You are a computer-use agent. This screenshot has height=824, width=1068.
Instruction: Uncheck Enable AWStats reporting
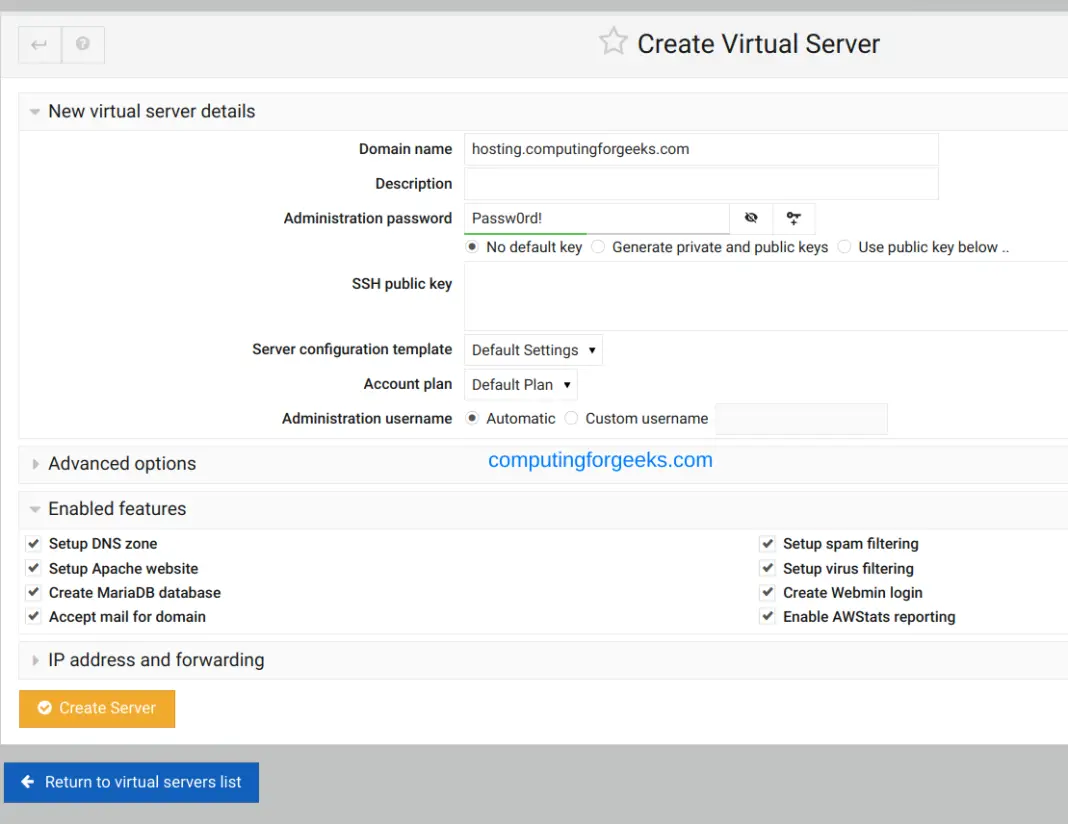(x=767, y=617)
